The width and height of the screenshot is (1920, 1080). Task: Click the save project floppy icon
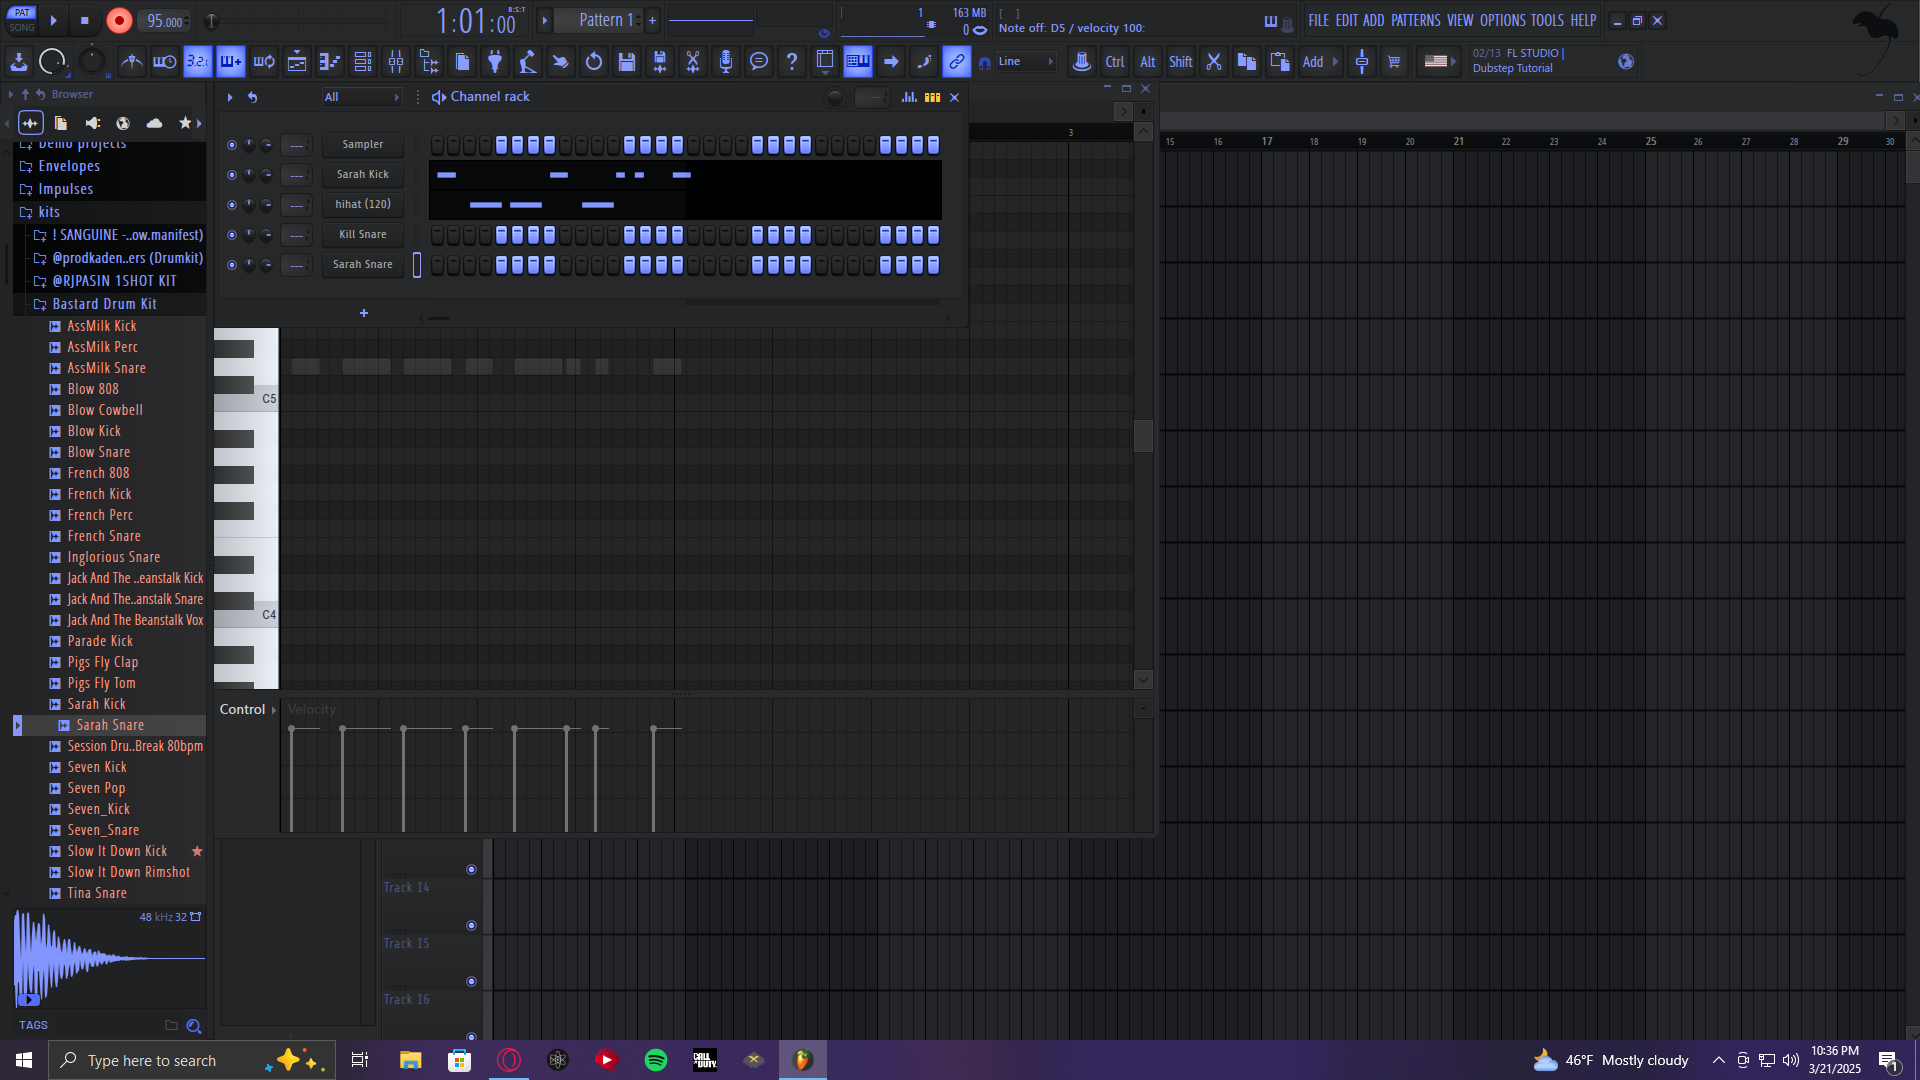click(627, 62)
